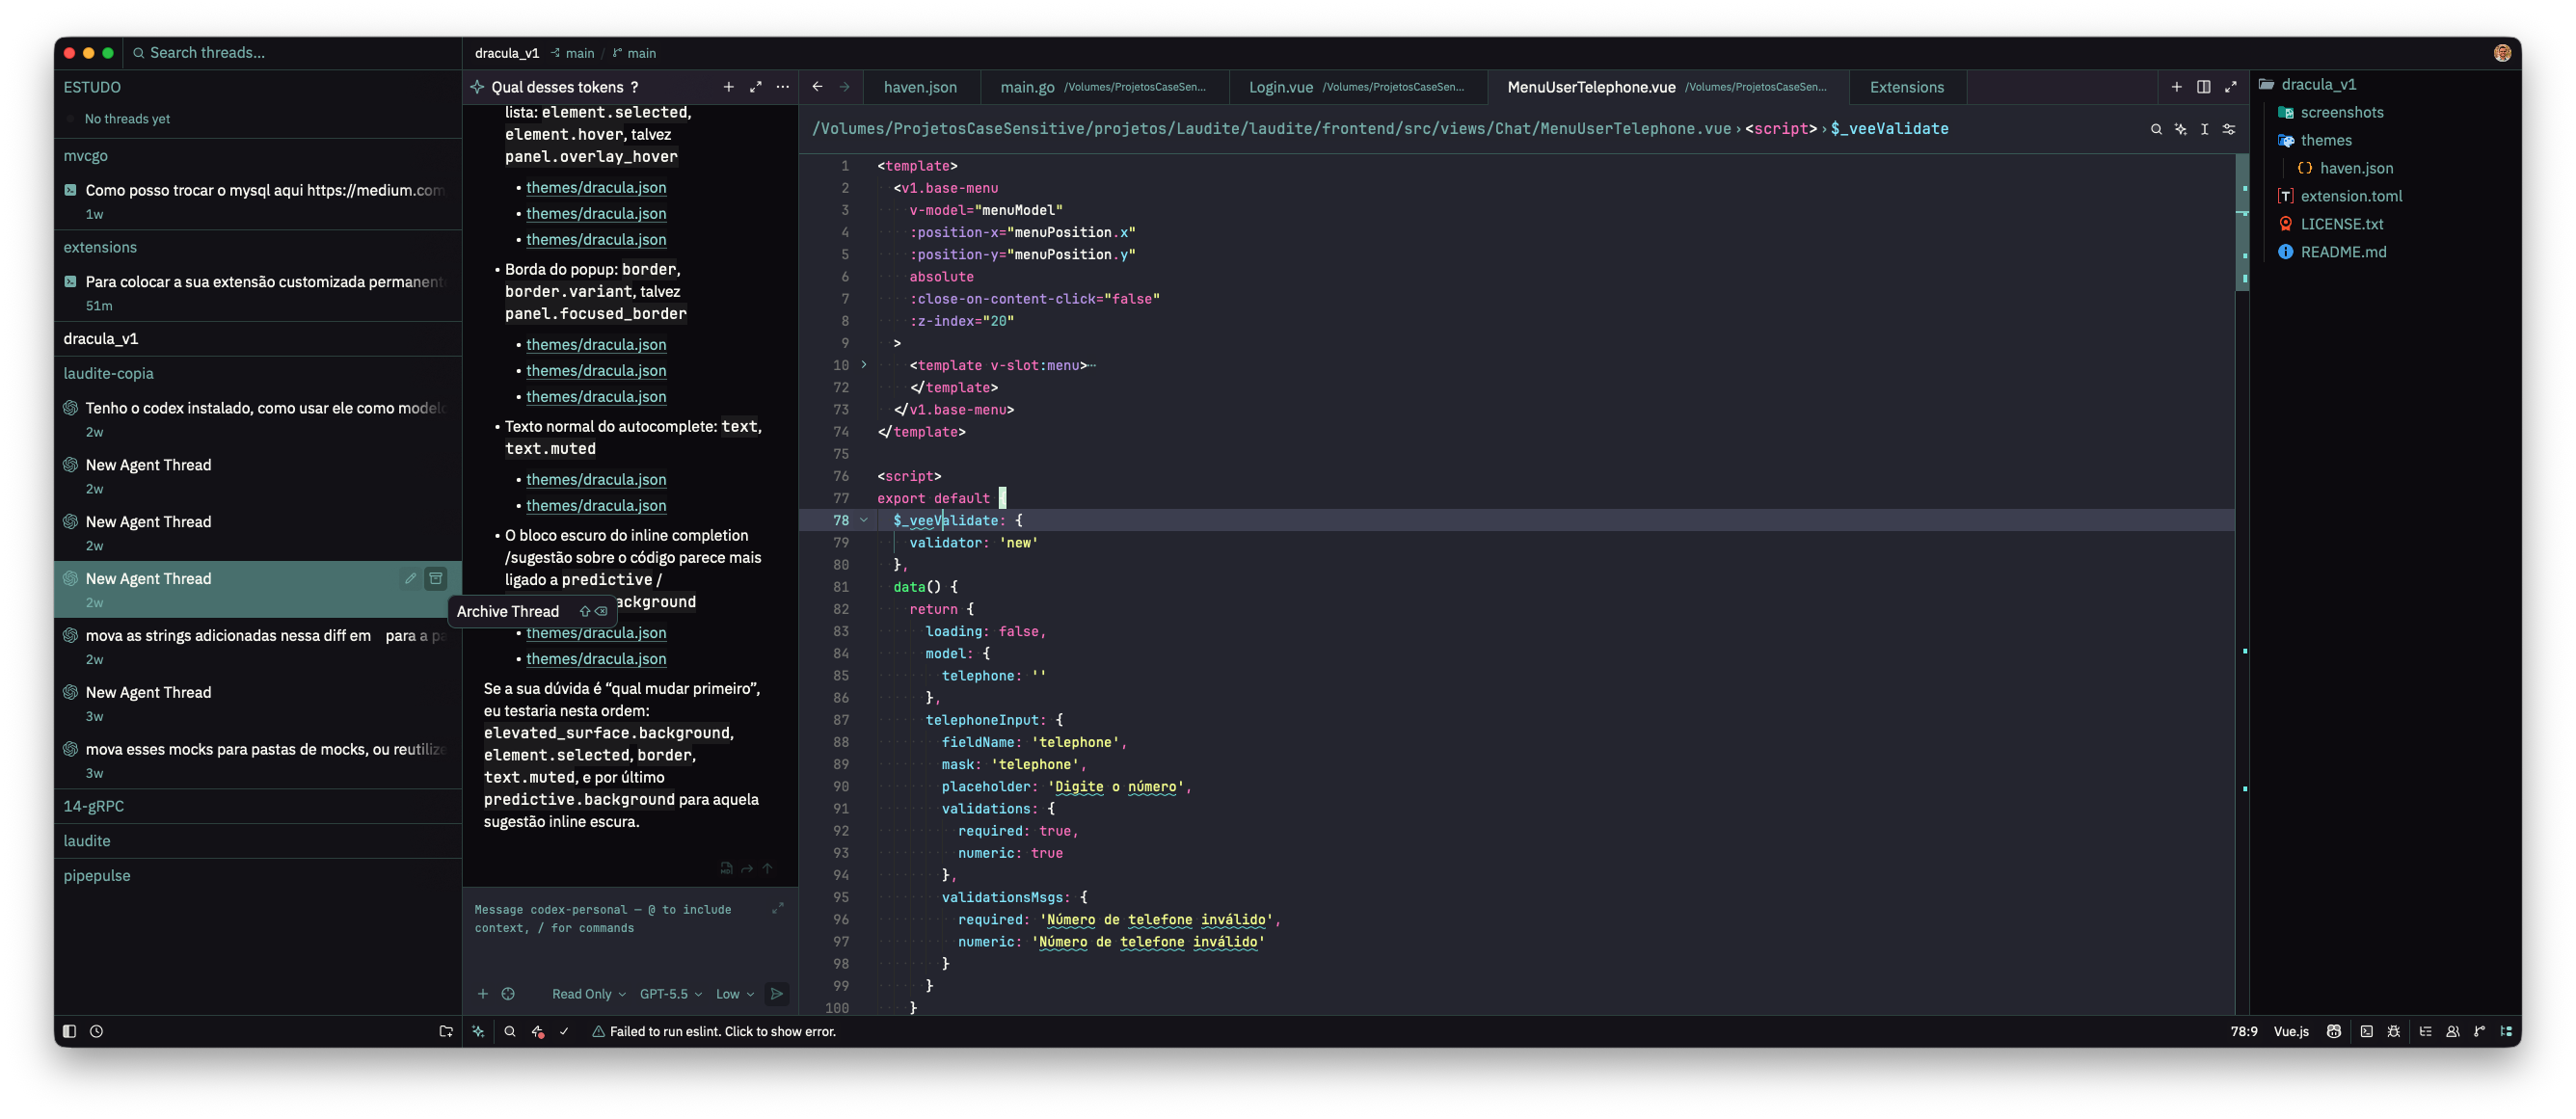The image size is (2576, 1119).
Task: Open the terminal panel in status bar
Action: [x=2366, y=1031]
